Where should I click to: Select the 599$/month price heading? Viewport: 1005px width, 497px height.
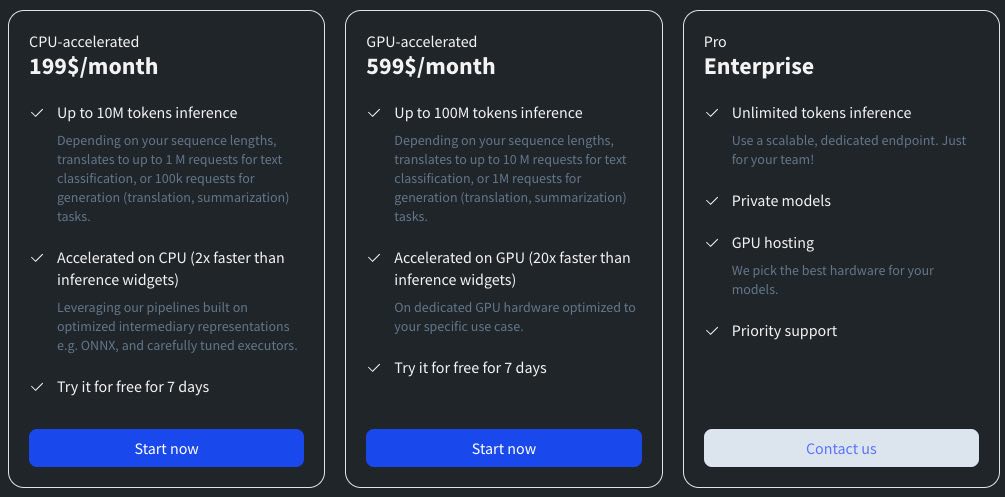430,67
